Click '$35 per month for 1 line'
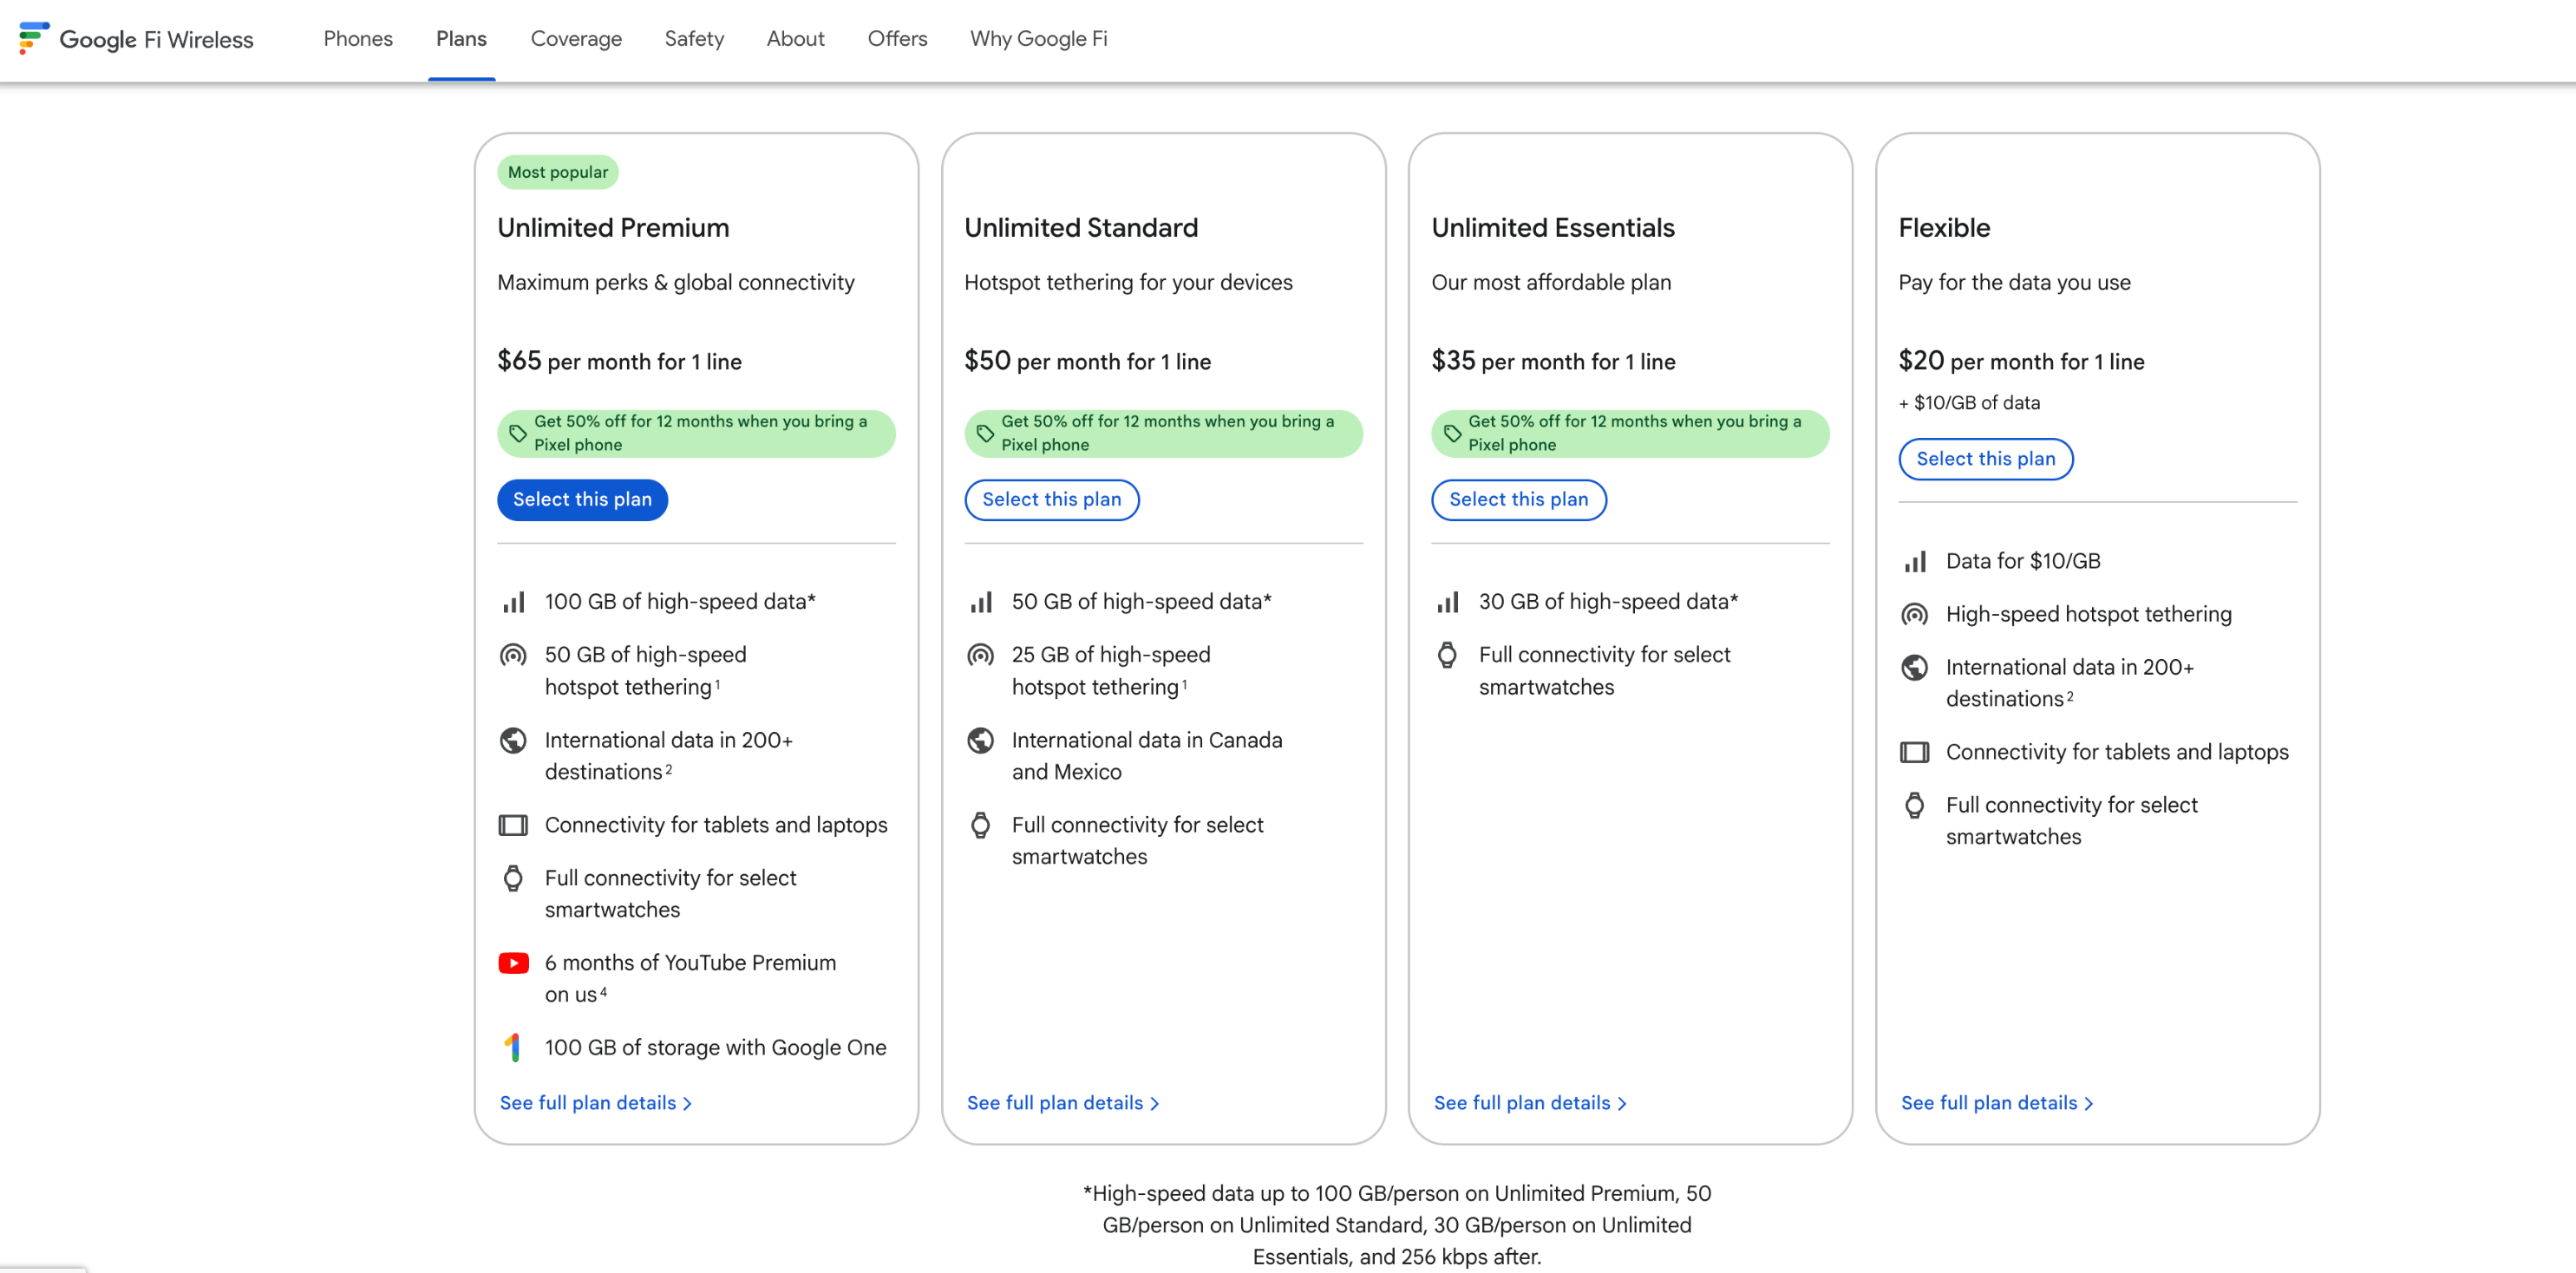 [x=1553, y=361]
